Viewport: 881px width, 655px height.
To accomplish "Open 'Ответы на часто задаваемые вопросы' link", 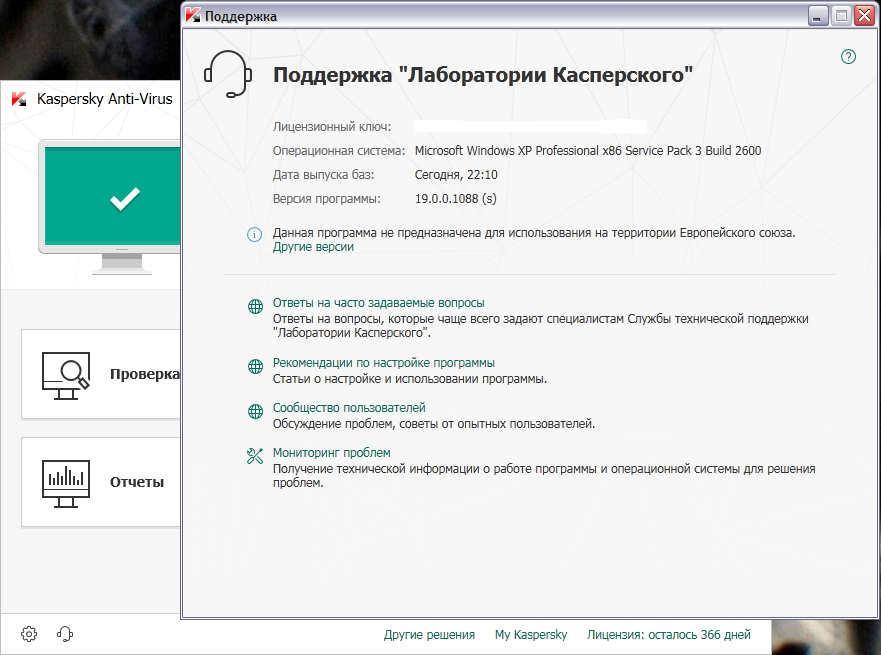I will pyautogui.click(x=379, y=303).
